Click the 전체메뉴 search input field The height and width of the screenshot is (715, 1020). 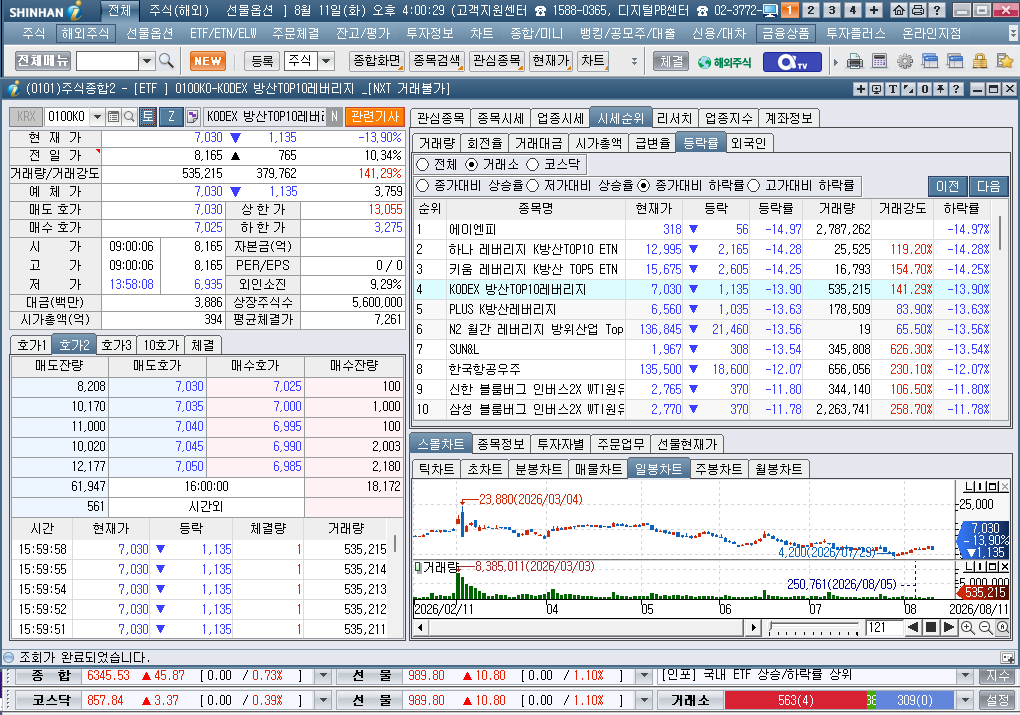(107, 61)
